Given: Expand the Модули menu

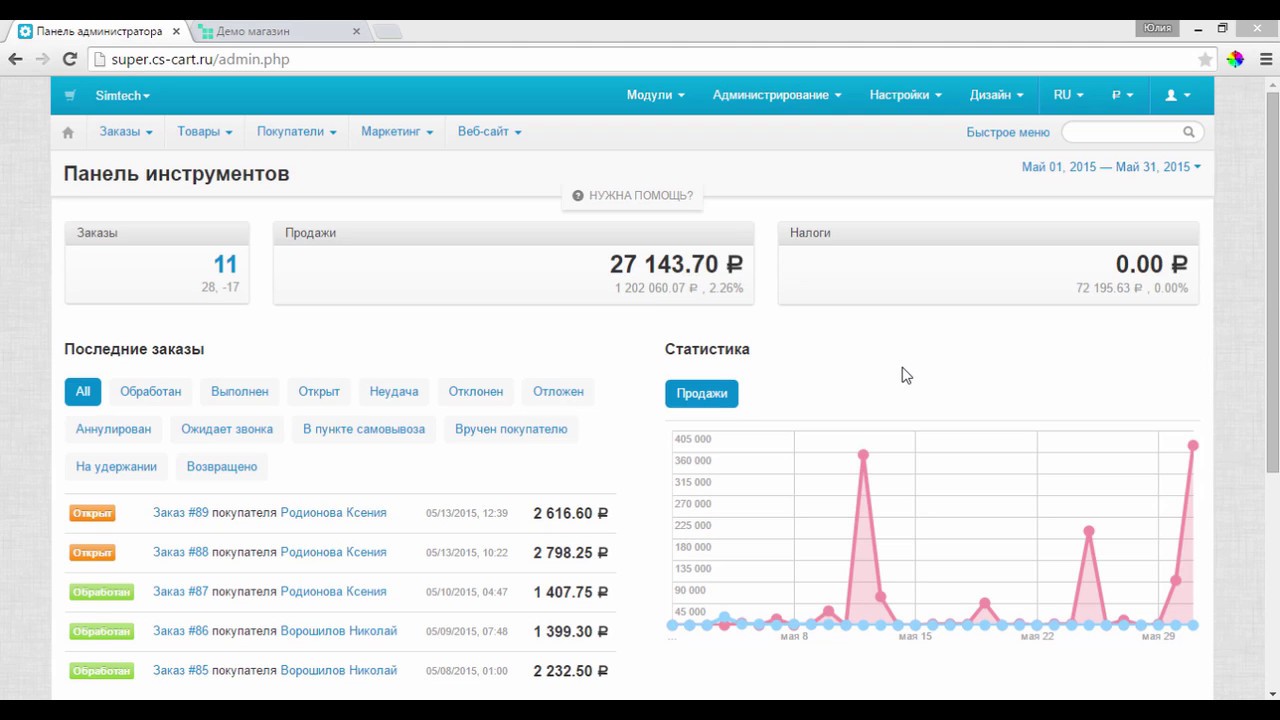Looking at the screenshot, I should click(656, 95).
